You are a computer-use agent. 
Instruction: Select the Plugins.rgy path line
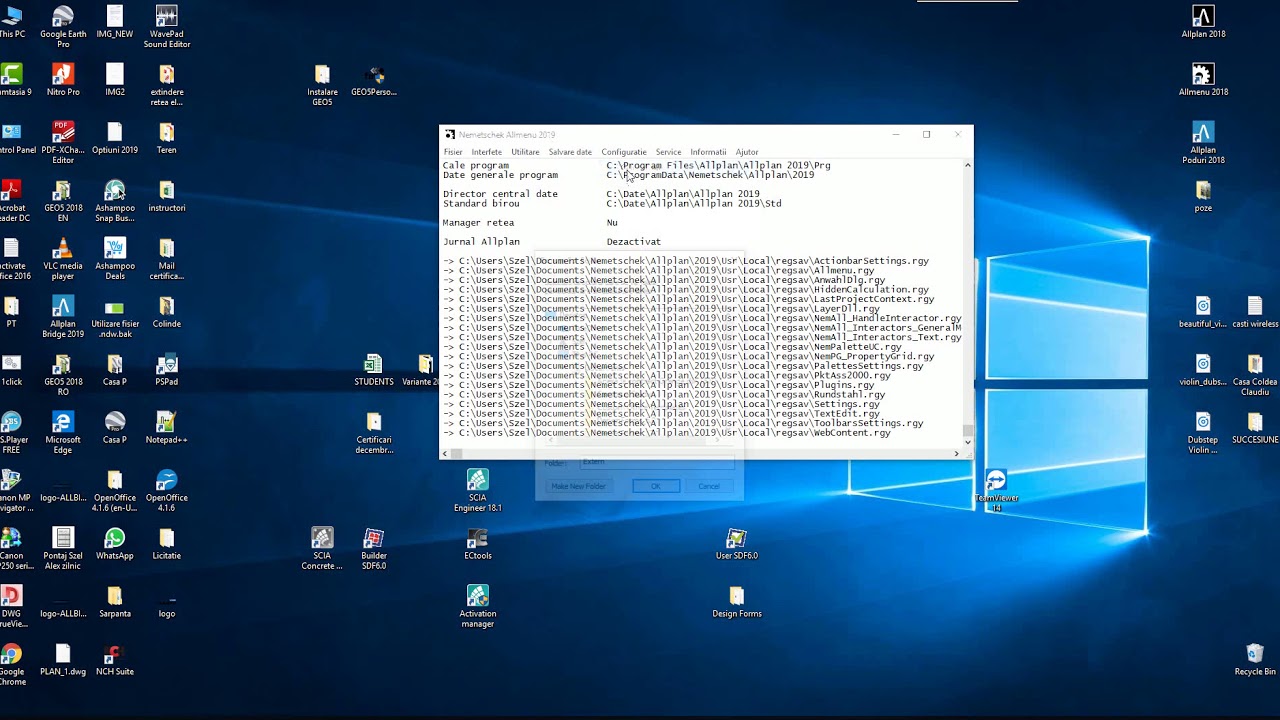coord(659,385)
